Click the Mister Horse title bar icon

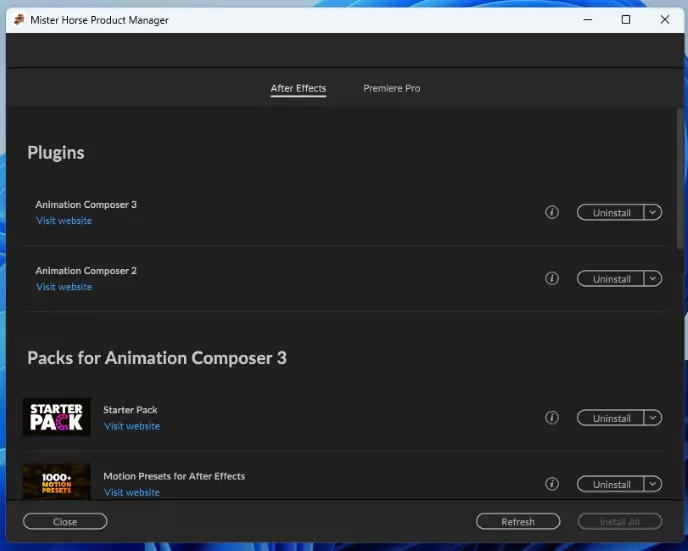pos(19,20)
